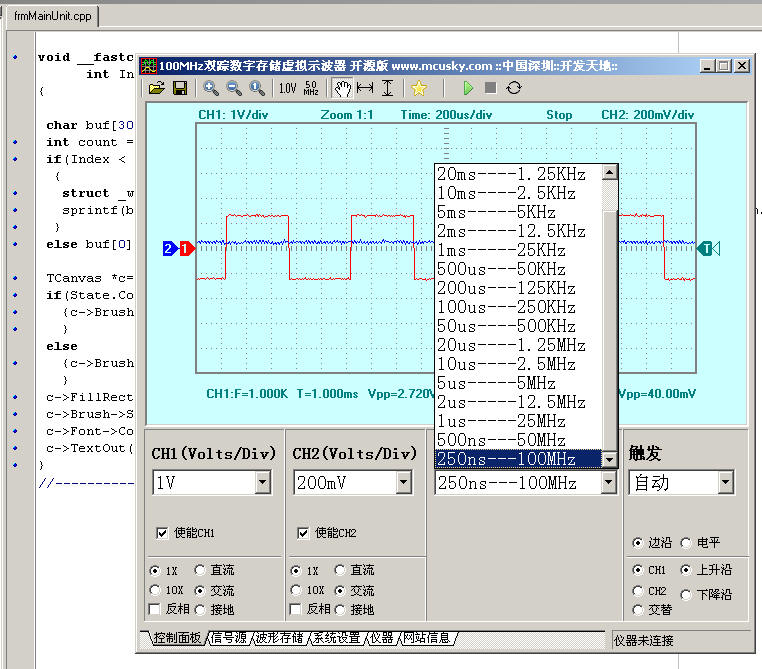Select 交替 alternate trigger source

[638, 610]
